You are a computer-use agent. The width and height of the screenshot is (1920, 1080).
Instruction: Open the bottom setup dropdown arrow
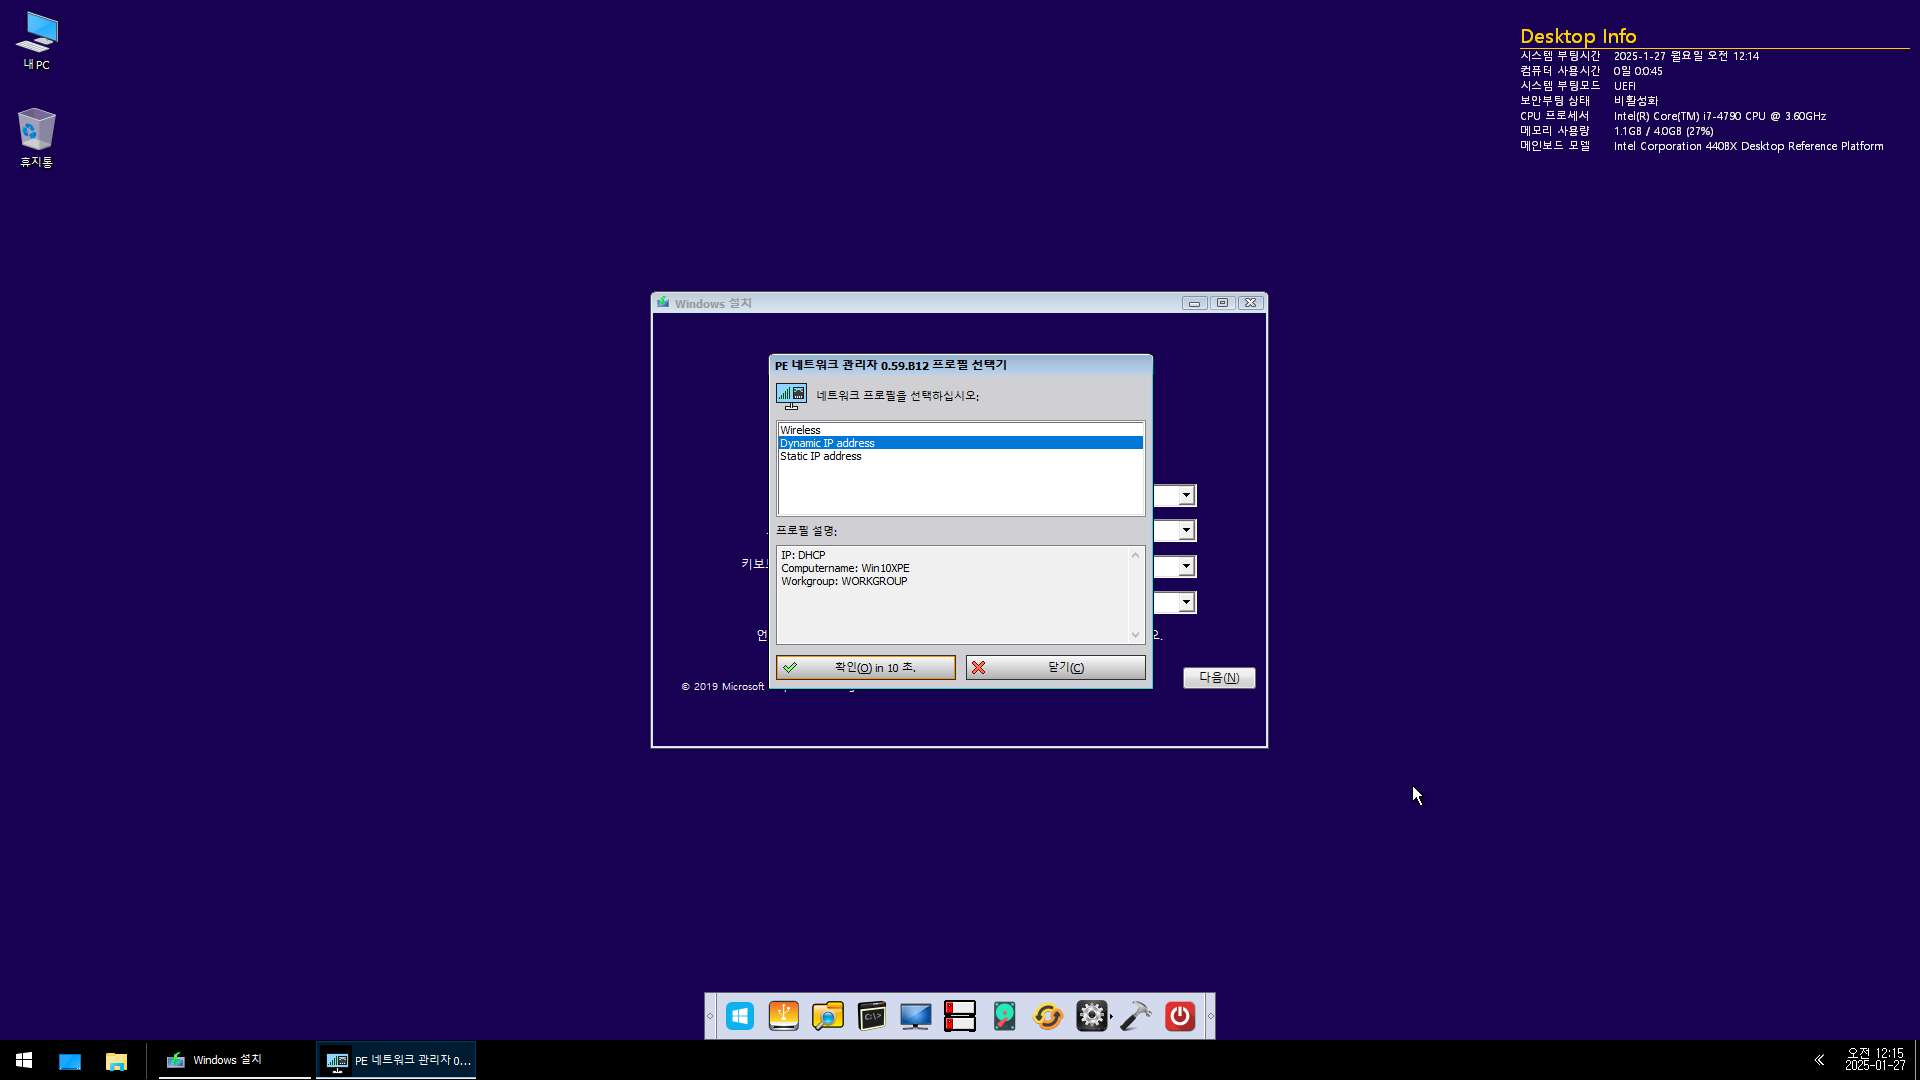(x=1186, y=603)
